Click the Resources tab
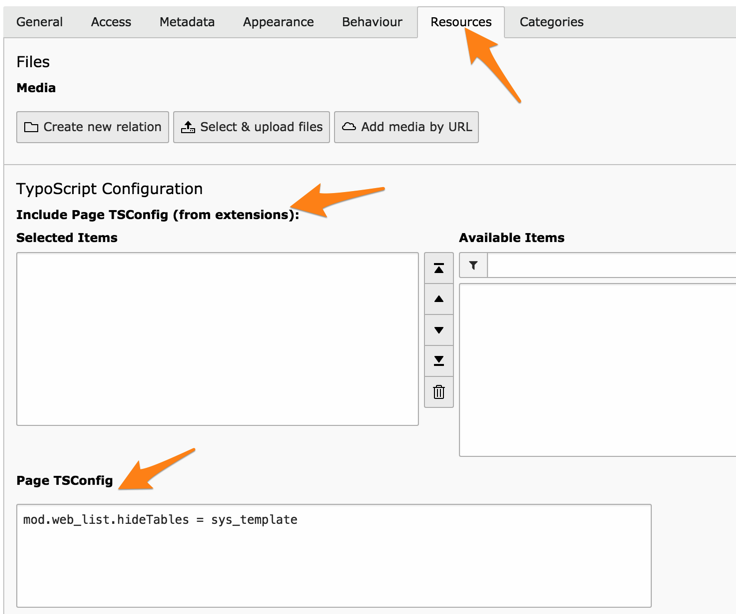This screenshot has height=614, width=736. pyautogui.click(x=461, y=22)
